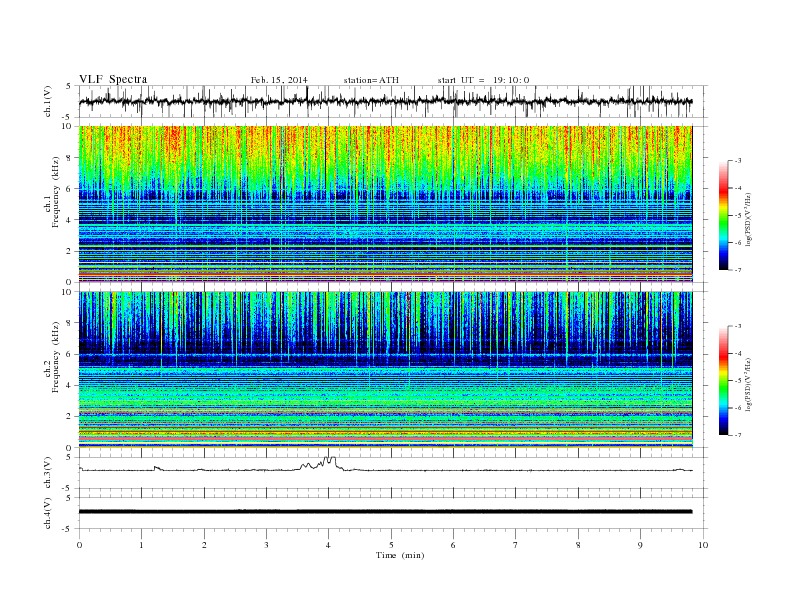Click the ch.1 voltage waveform trace at top
This screenshot has height=612, width=792.
385,101
